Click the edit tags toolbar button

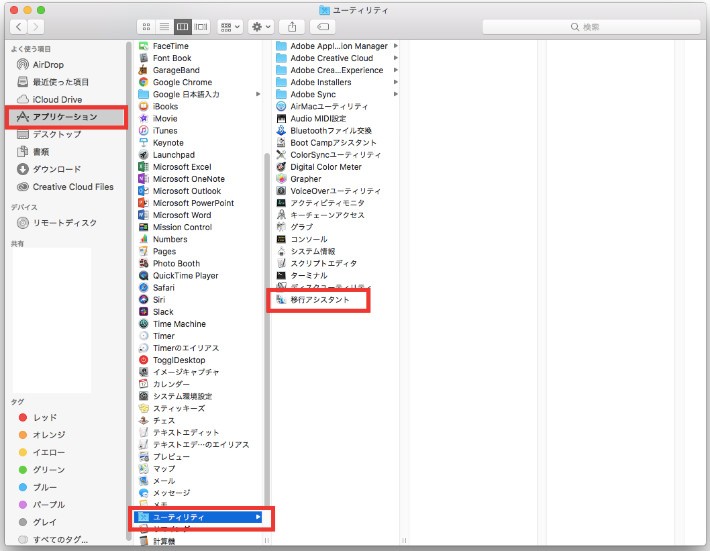[323, 27]
